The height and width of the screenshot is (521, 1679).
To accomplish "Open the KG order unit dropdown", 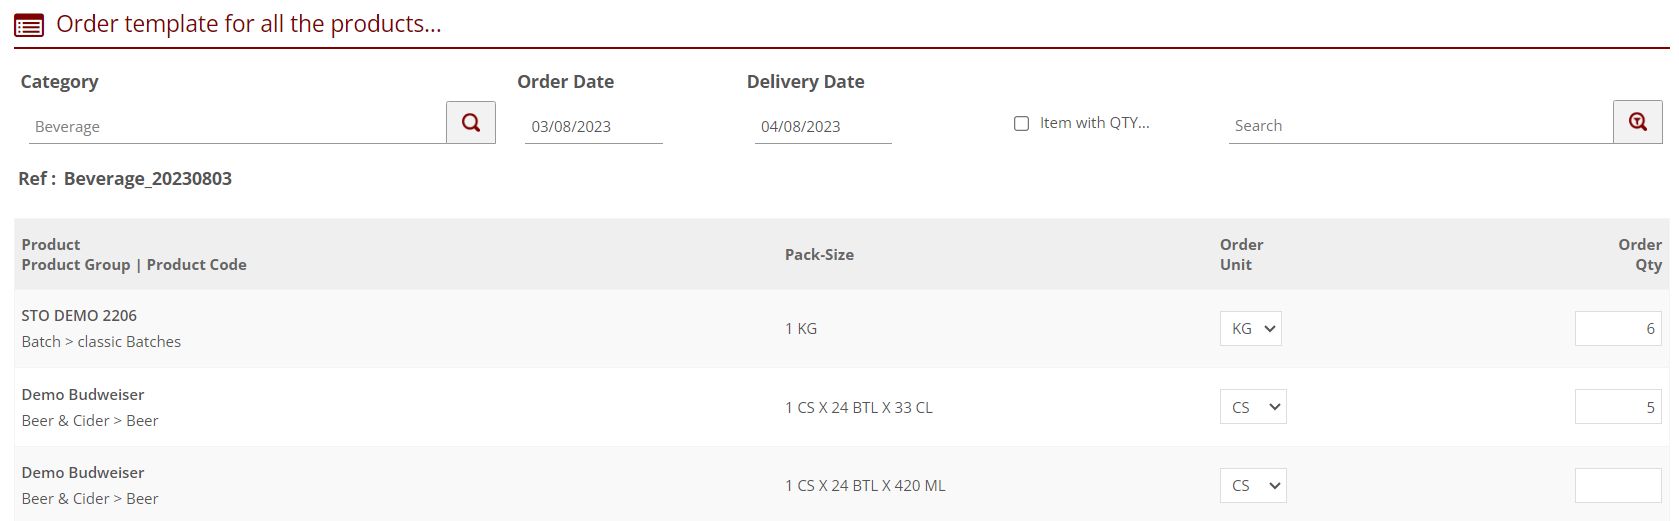I will (x=1250, y=329).
